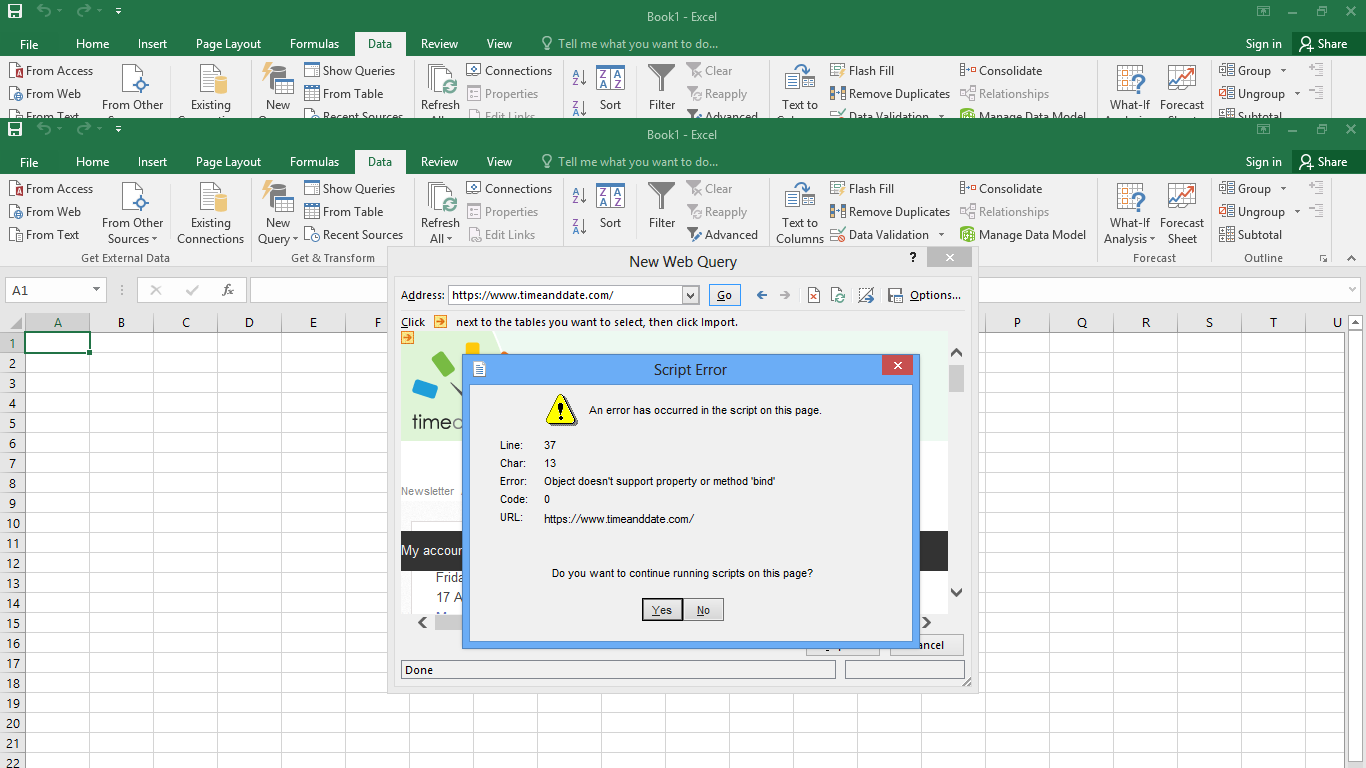Switch to Review tab in lower ribbon

coord(439,162)
